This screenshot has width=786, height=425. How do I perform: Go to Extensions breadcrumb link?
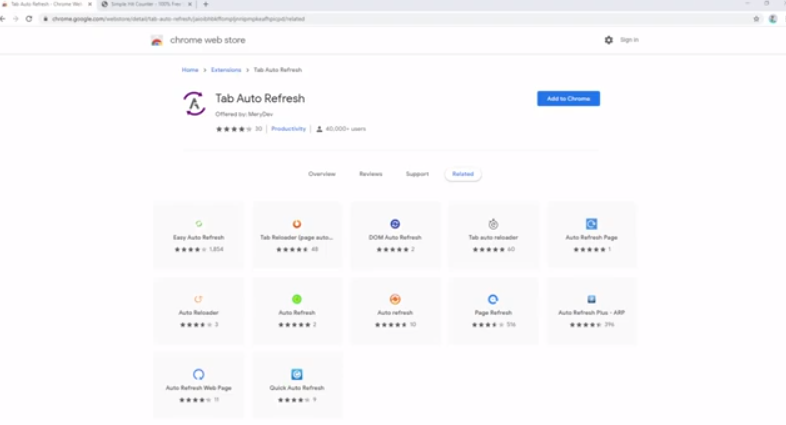click(x=226, y=70)
